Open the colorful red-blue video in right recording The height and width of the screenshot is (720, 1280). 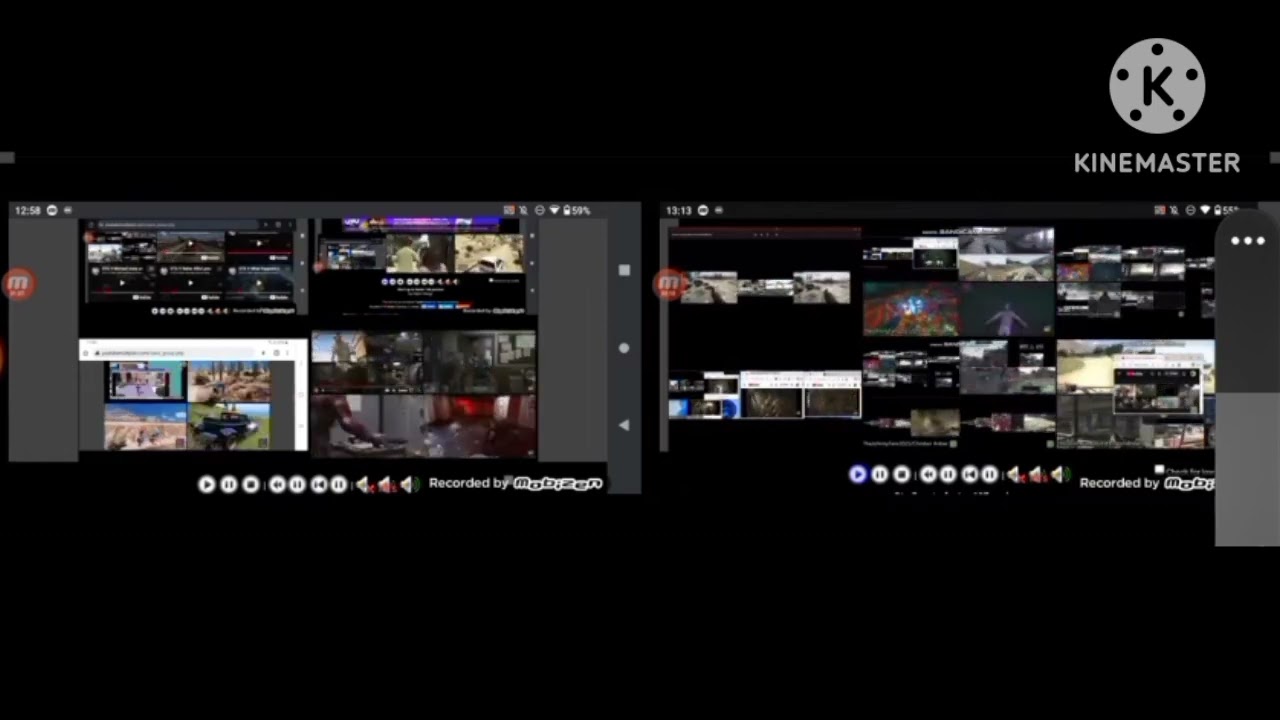tap(910, 307)
